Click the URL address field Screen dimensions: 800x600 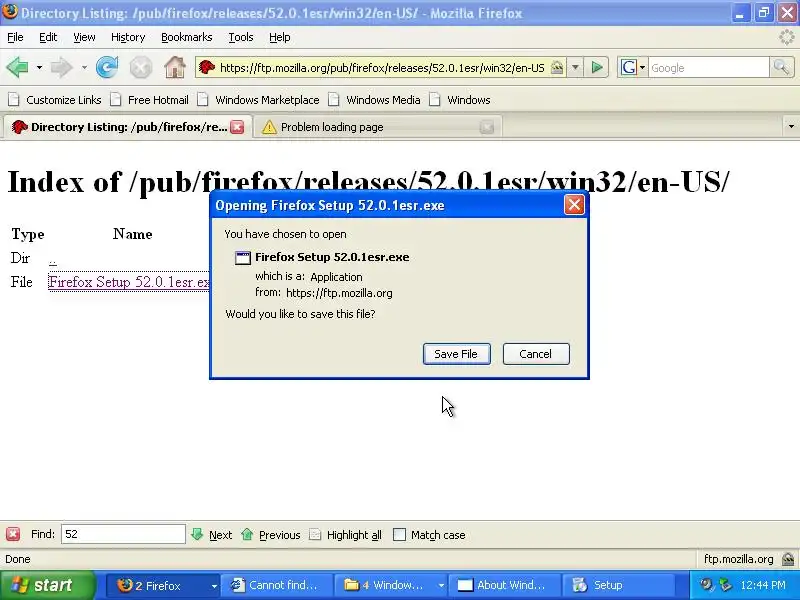382,67
